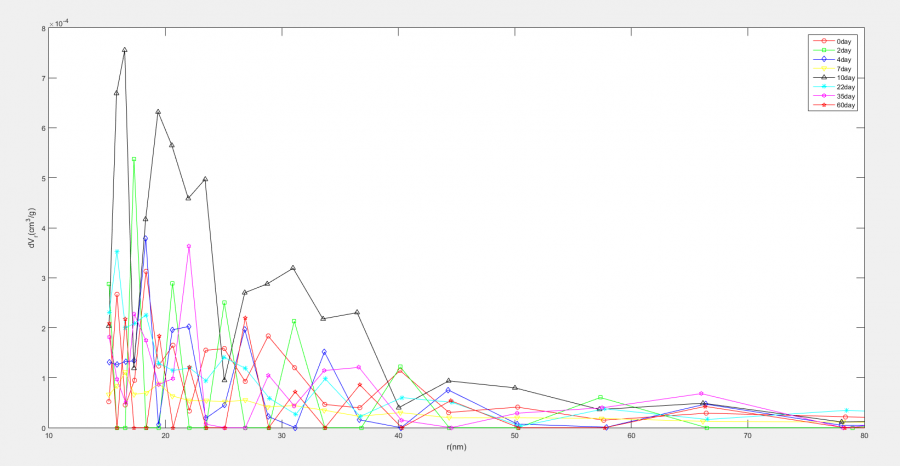Click the x-axis tick label 70
Screen dimensions: 900x466
[x=748, y=436]
